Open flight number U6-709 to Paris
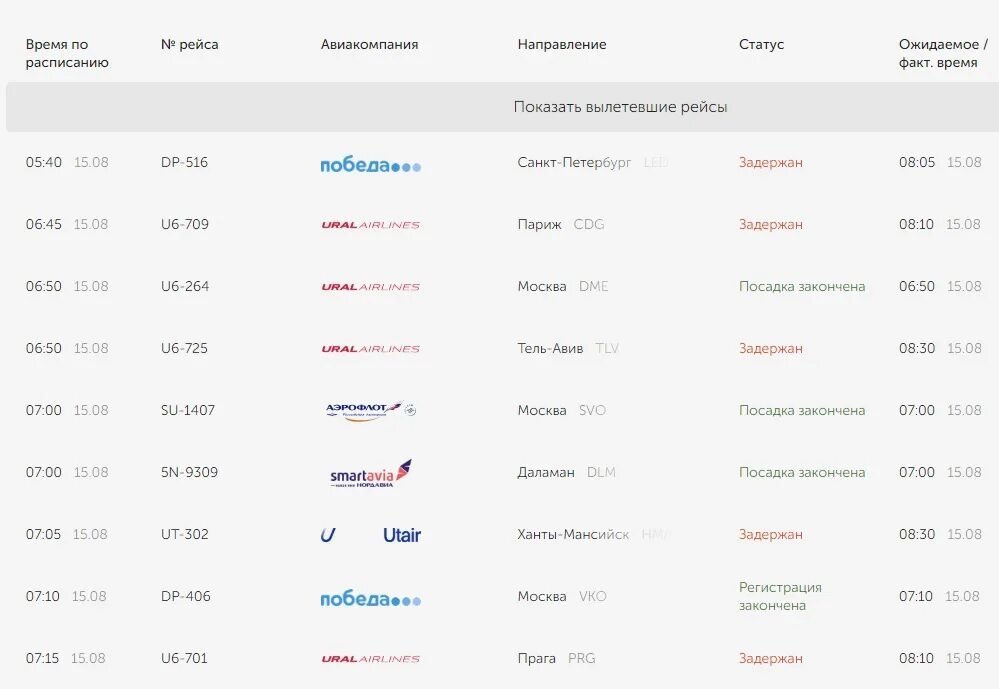This screenshot has height=689, width=999. 185,224
